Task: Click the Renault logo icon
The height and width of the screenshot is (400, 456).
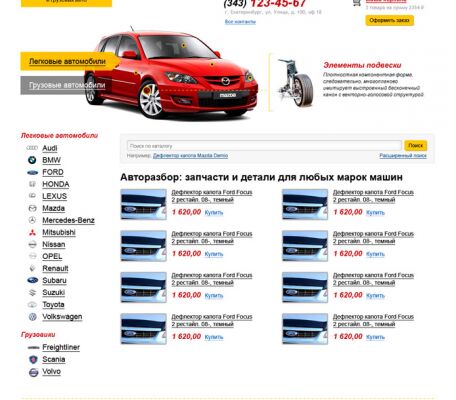Action: point(32,268)
